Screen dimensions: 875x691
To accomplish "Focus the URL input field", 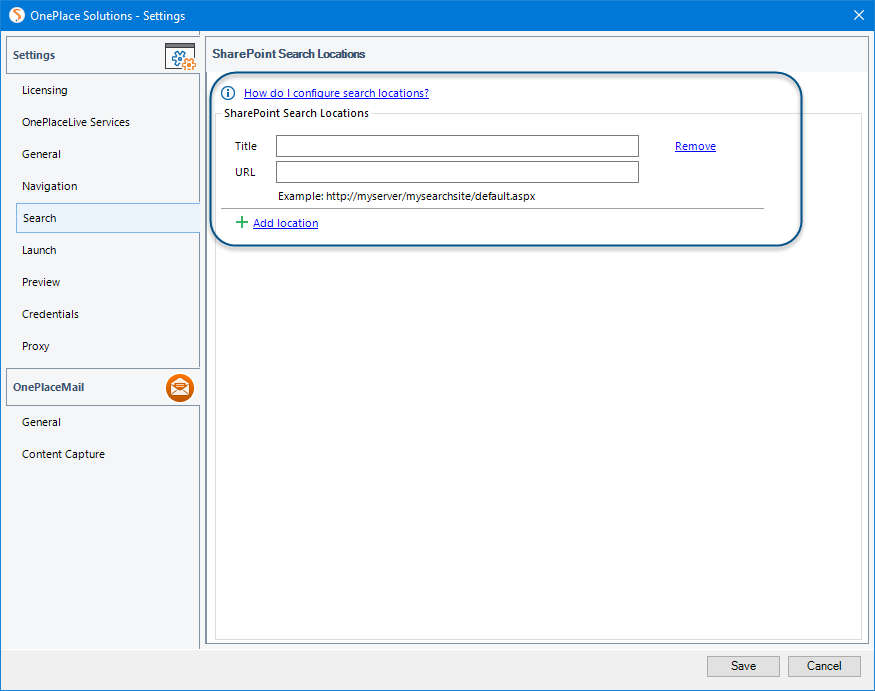I will 457,172.
